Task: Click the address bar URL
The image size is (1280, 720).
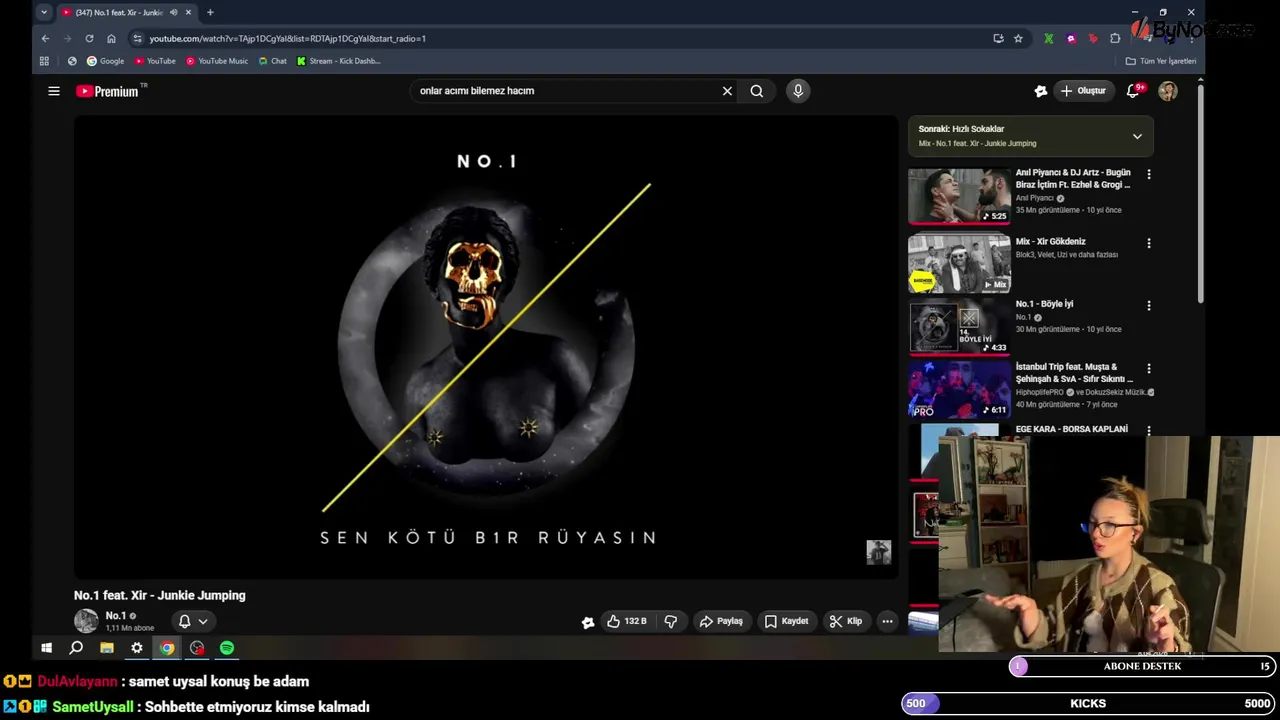Action: tap(288, 38)
